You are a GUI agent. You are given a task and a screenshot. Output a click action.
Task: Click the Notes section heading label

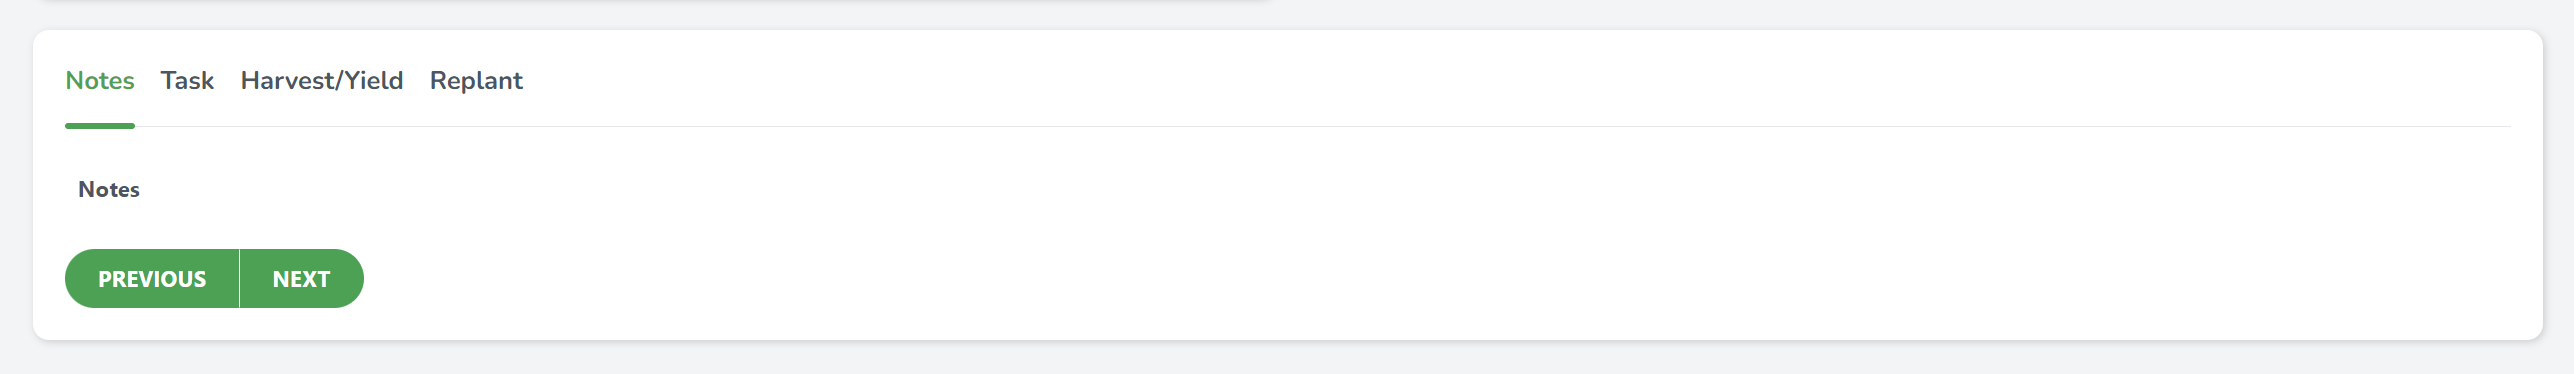[x=109, y=189]
